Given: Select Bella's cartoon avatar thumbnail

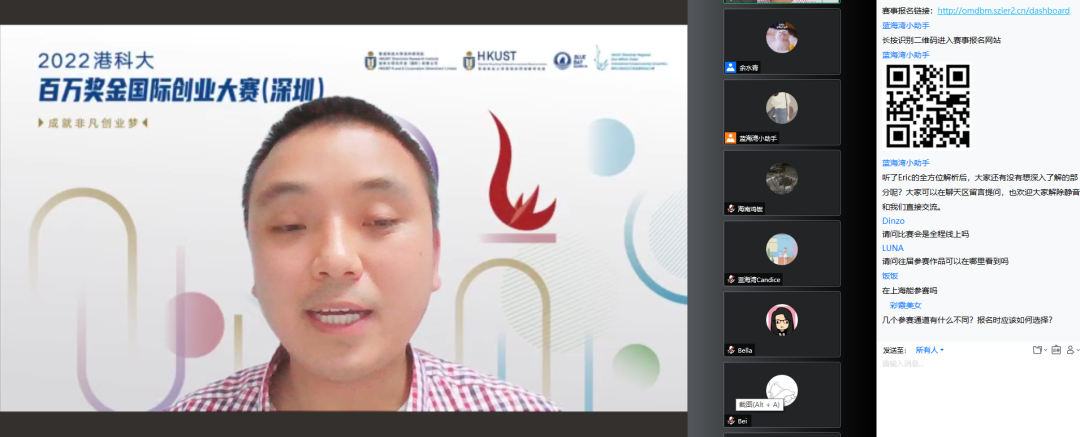Looking at the screenshot, I should pyautogui.click(x=782, y=320).
